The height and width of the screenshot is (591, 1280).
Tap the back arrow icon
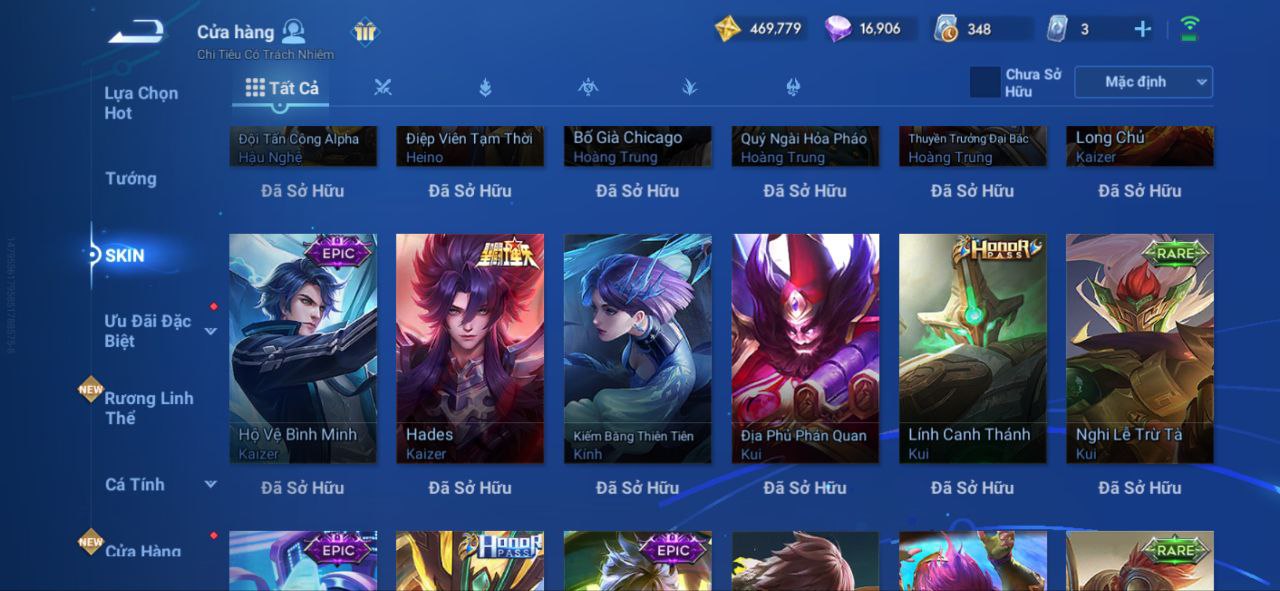click(x=137, y=32)
